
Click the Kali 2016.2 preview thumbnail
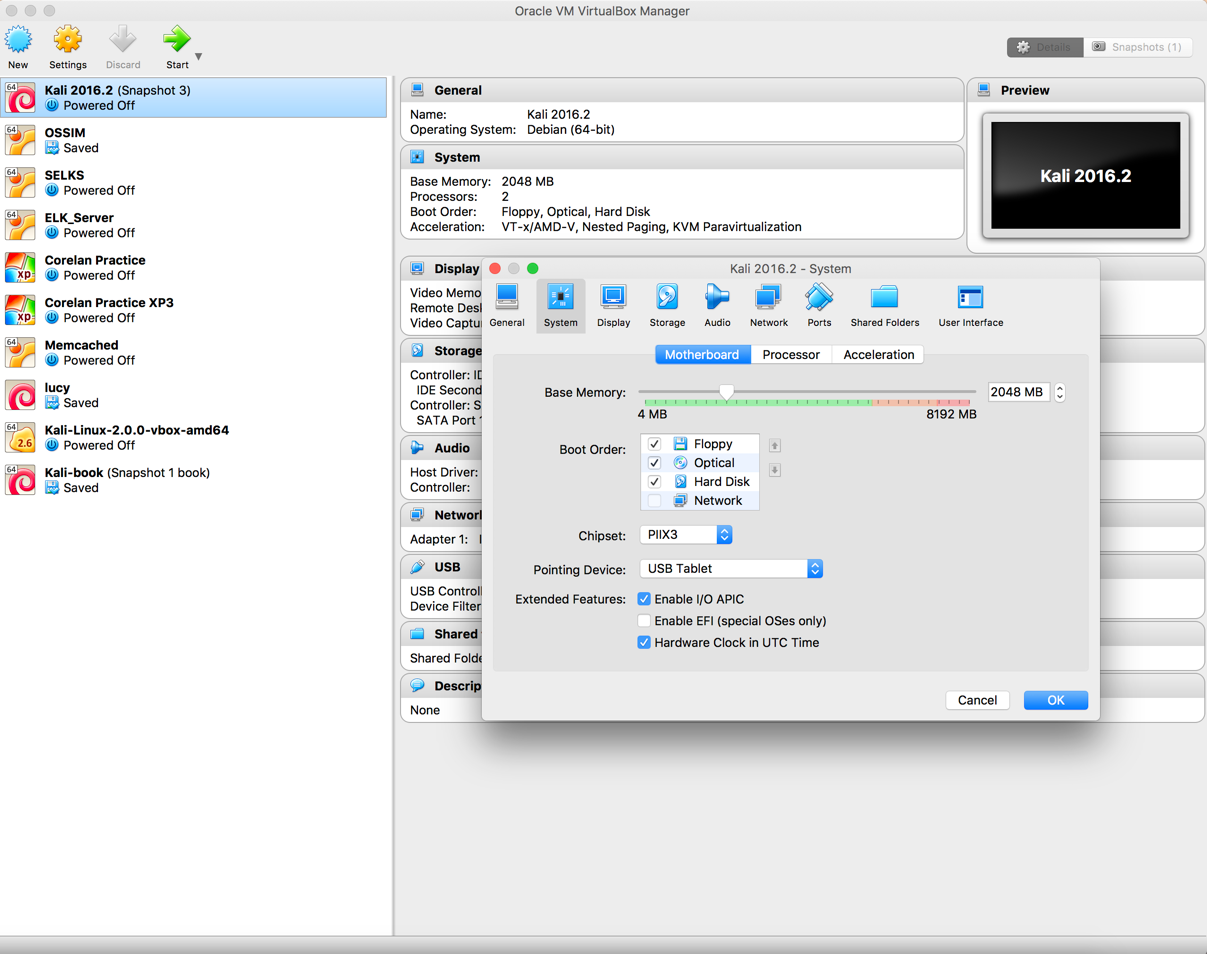1085,176
